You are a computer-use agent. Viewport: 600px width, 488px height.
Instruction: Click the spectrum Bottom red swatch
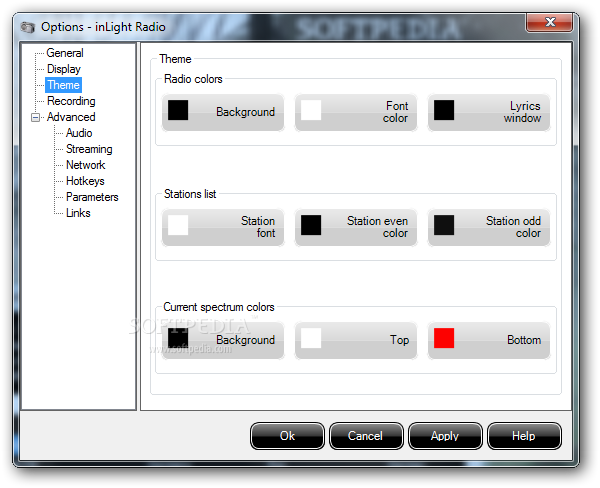point(444,338)
